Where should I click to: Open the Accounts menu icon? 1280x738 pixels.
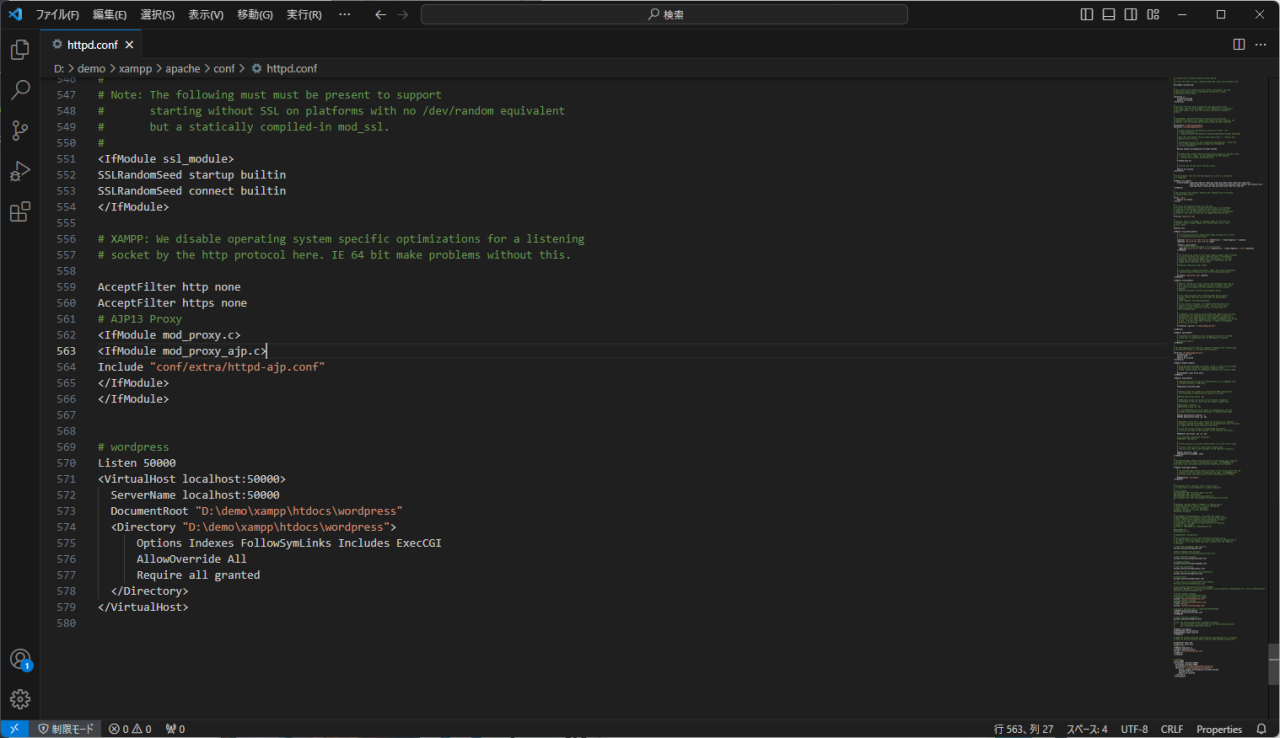[x=20, y=659]
